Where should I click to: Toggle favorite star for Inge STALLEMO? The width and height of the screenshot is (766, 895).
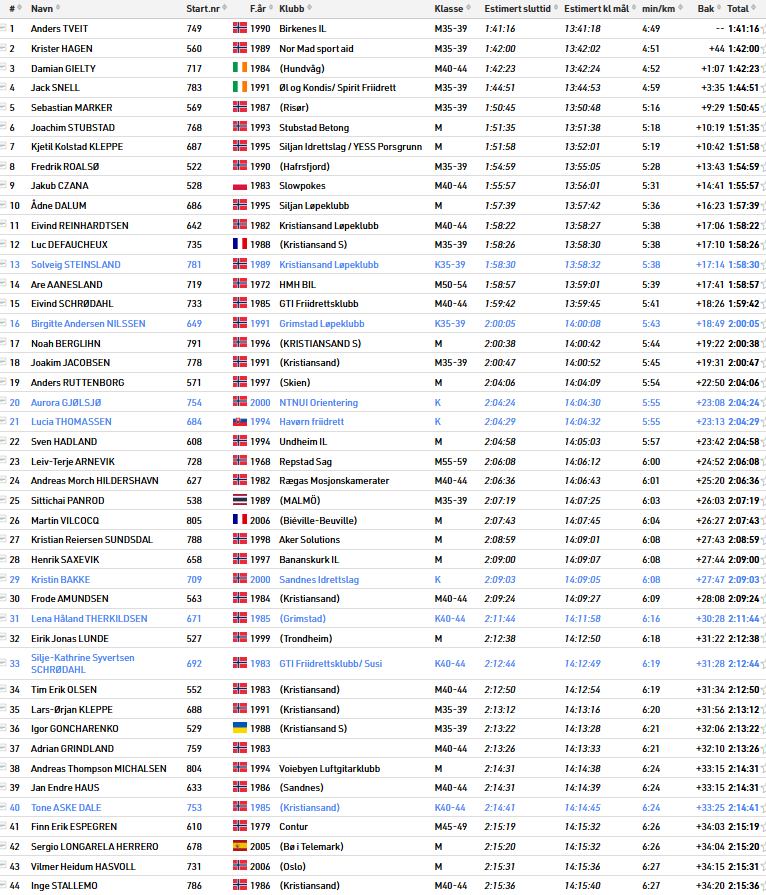point(761,886)
